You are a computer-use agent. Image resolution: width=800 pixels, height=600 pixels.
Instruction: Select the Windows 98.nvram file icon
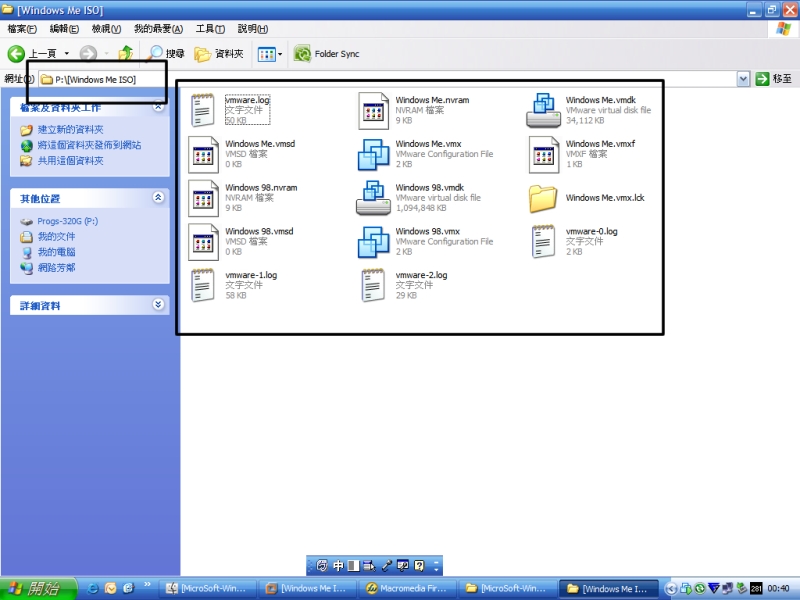pos(203,198)
